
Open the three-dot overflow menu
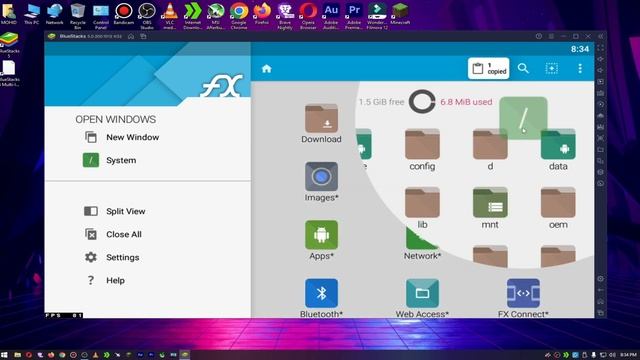580,68
